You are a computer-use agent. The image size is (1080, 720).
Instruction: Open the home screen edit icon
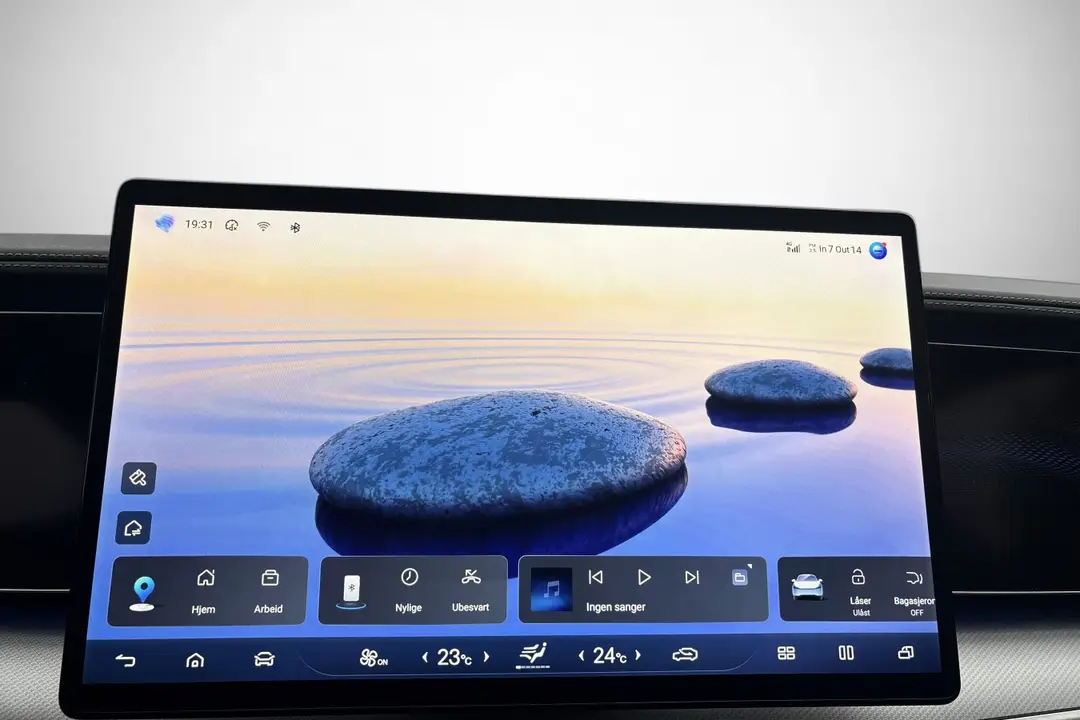point(134,528)
